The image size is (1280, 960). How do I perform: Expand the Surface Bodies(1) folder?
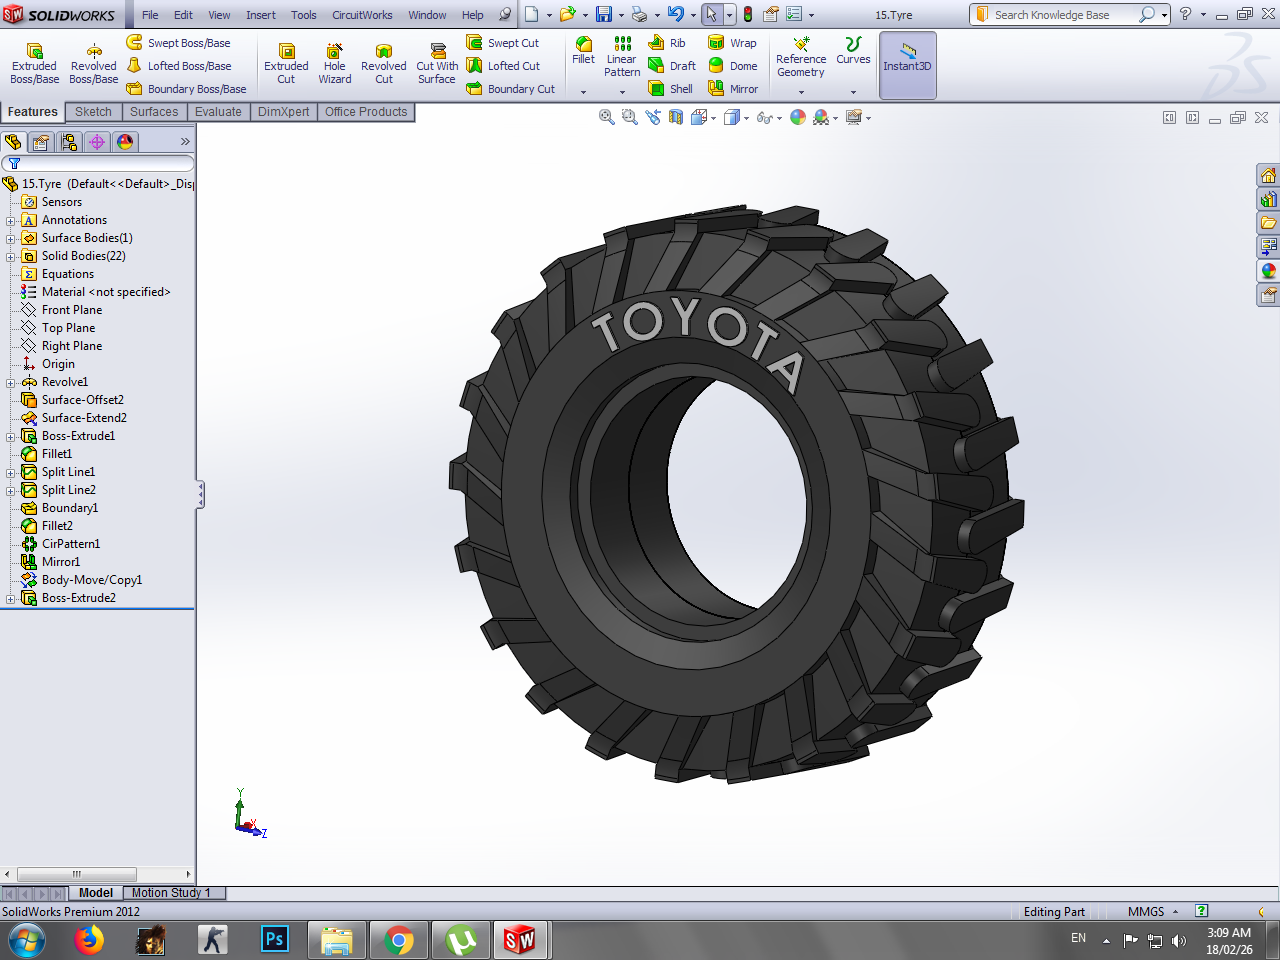(11, 238)
